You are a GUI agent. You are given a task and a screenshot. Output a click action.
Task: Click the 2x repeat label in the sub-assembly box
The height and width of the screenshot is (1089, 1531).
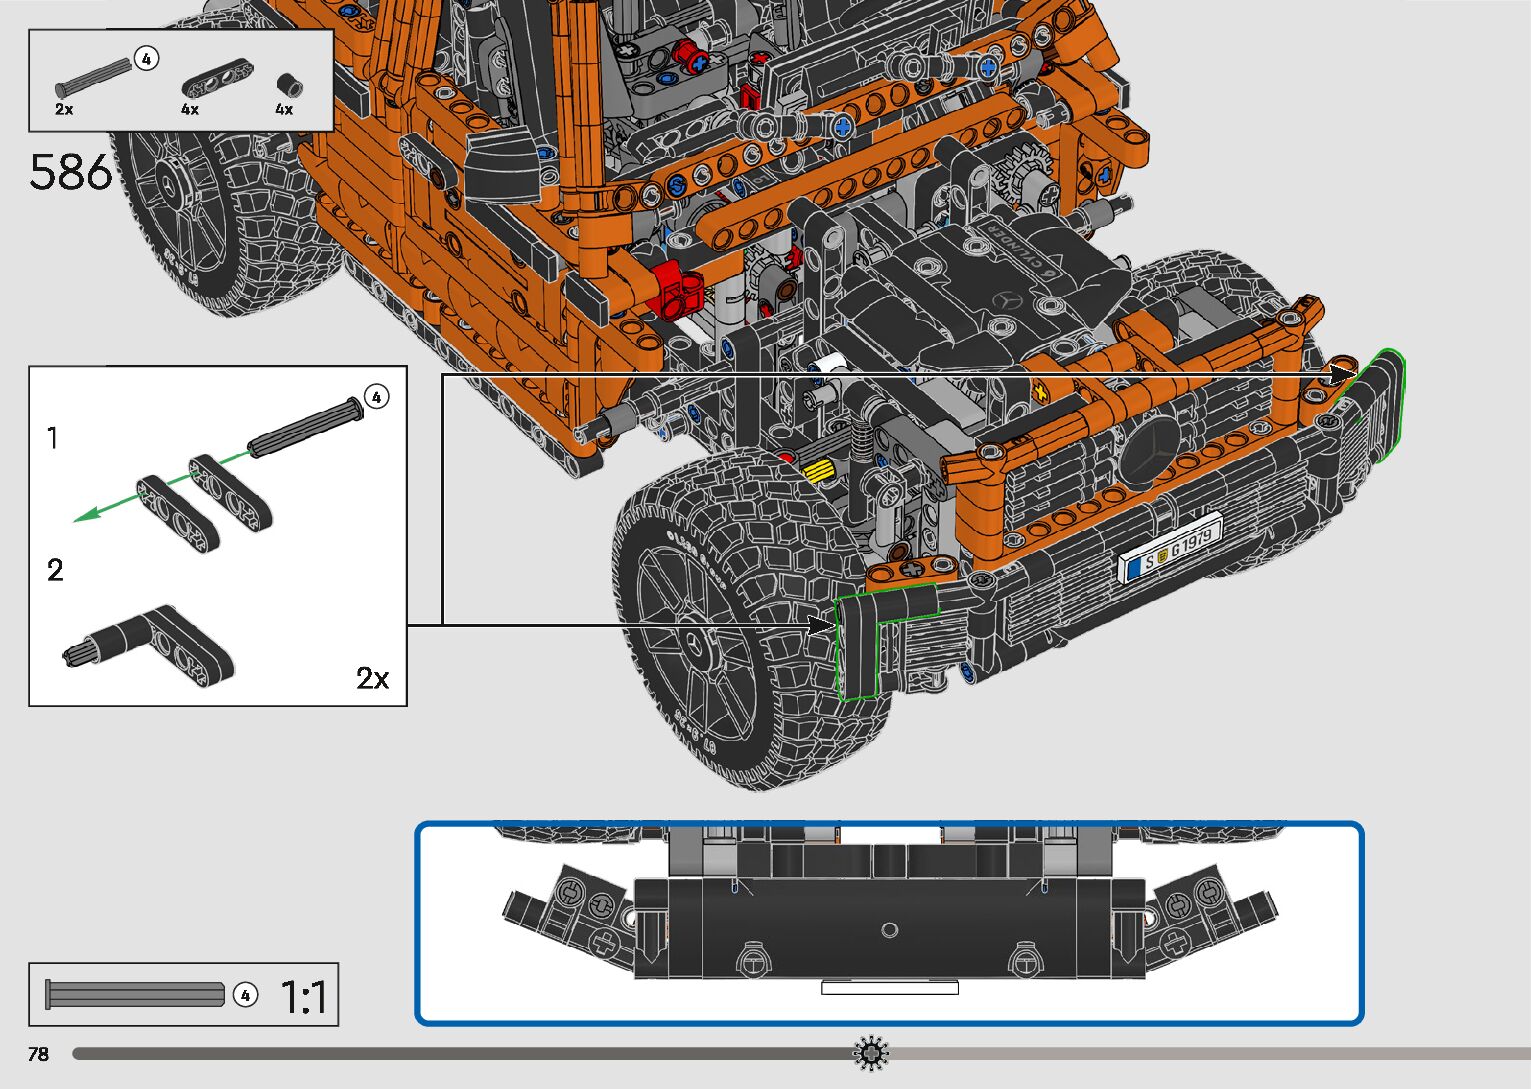click(372, 678)
